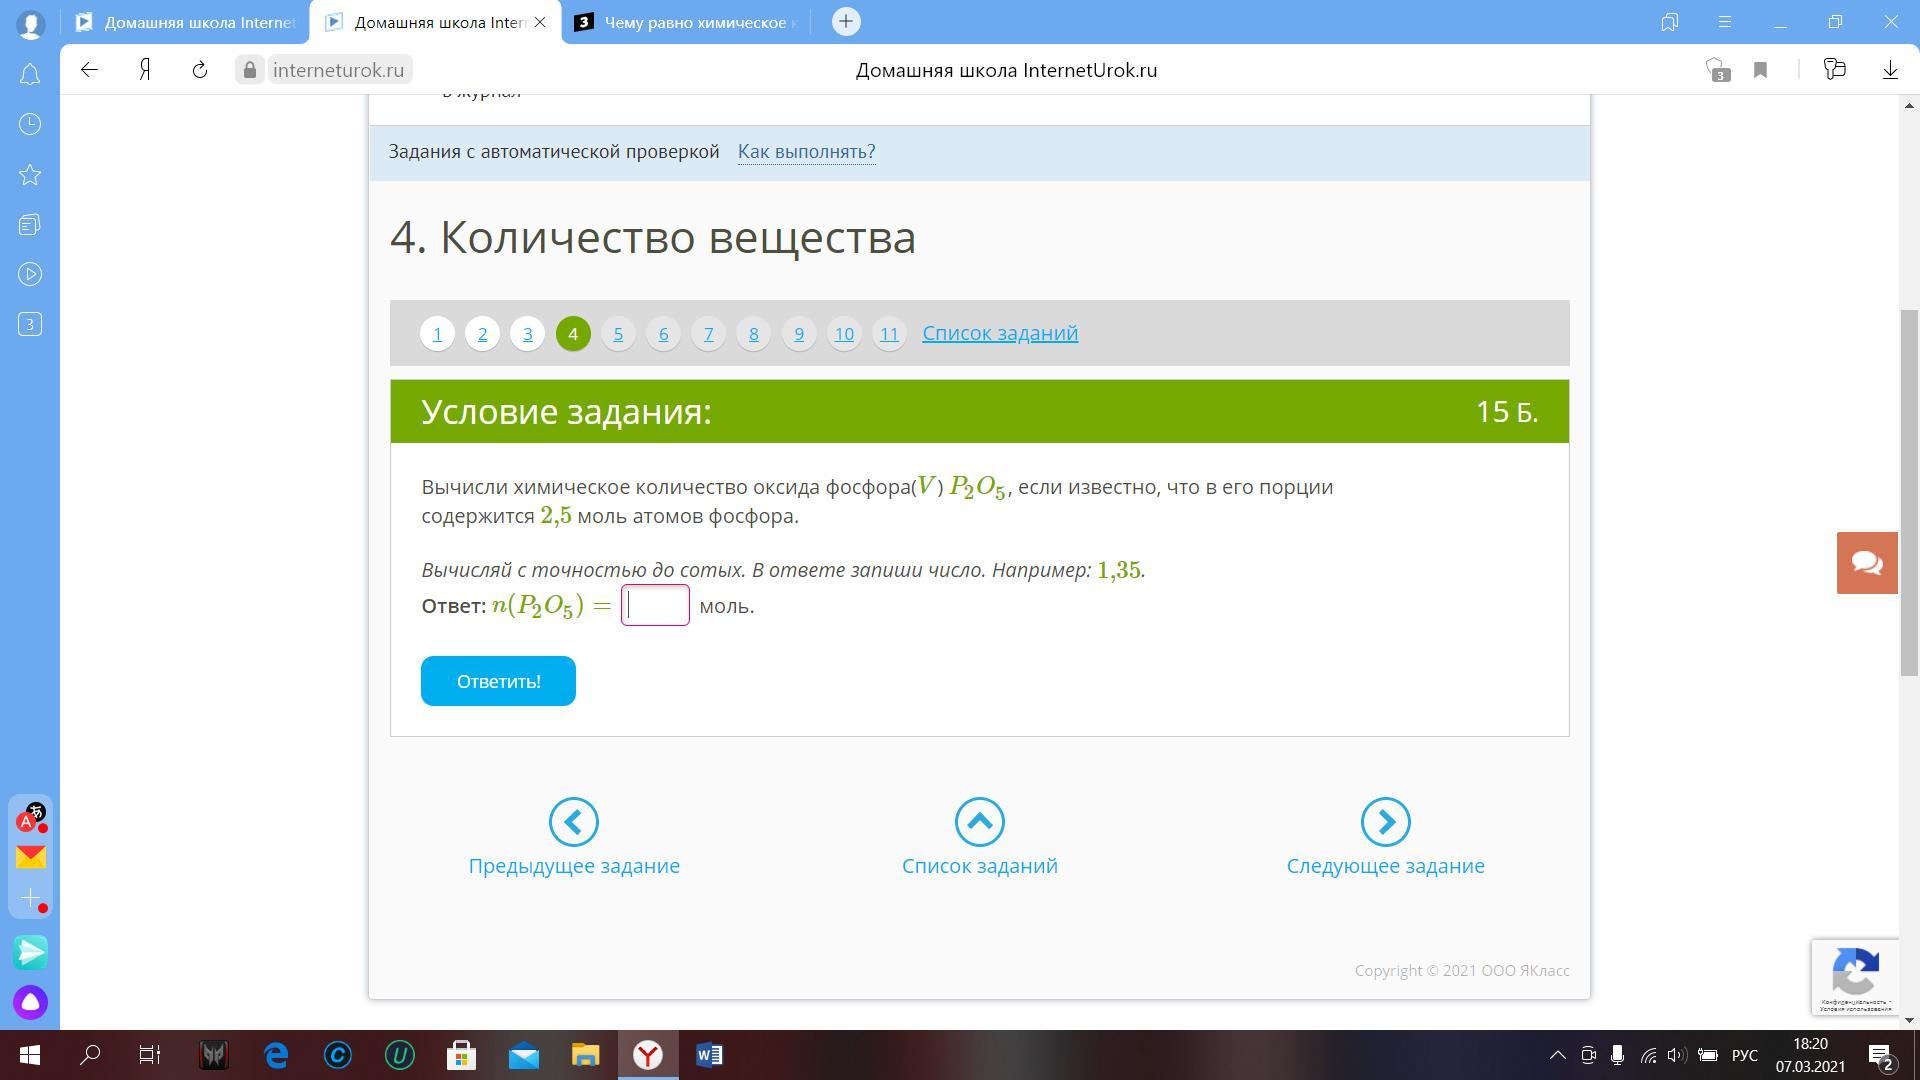This screenshot has height=1080, width=1920.
Task: Click the browser back arrow
Action: (x=89, y=70)
